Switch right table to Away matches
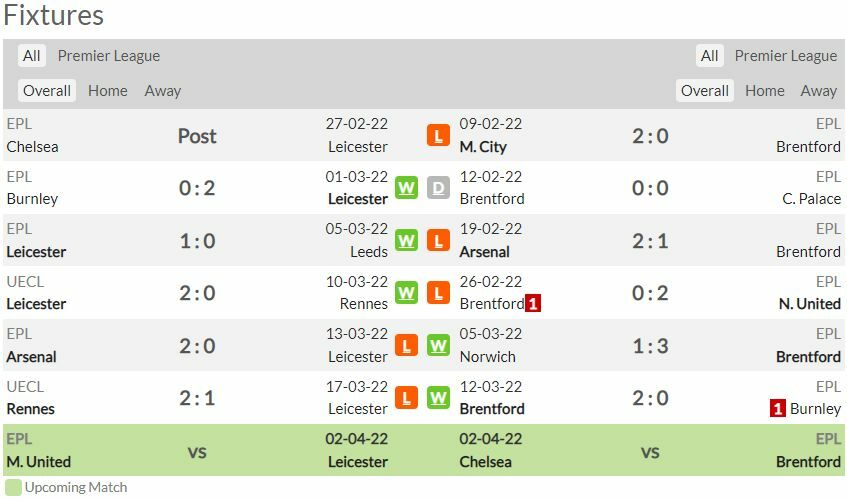Screen dimensions: 847x501 pos(818,91)
